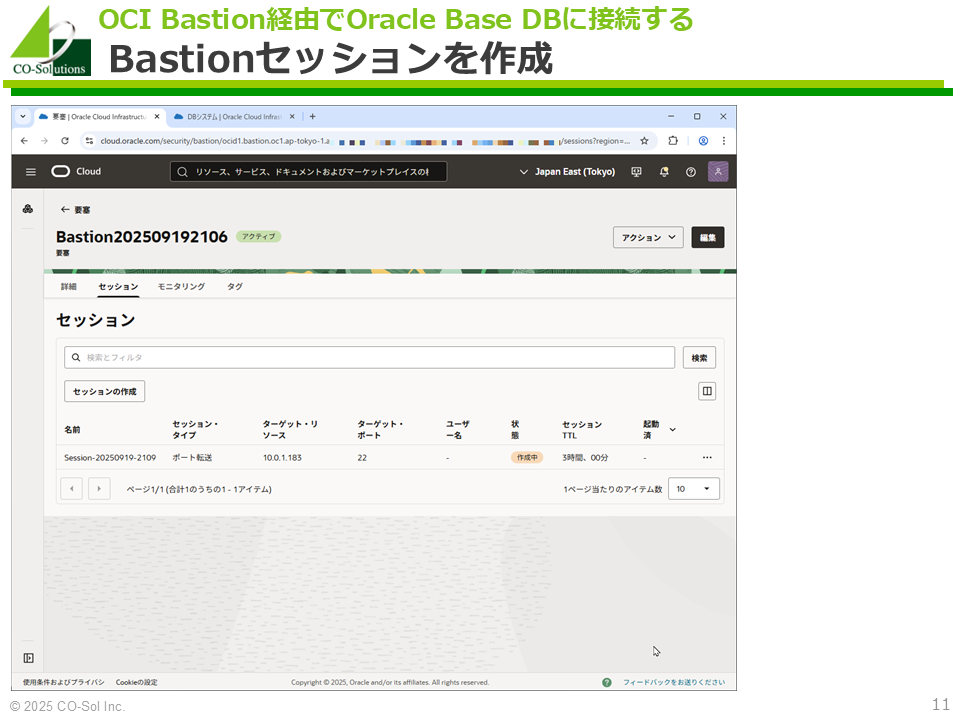
Task: Open the Cookieの設定 link
Action: (137, 683)
